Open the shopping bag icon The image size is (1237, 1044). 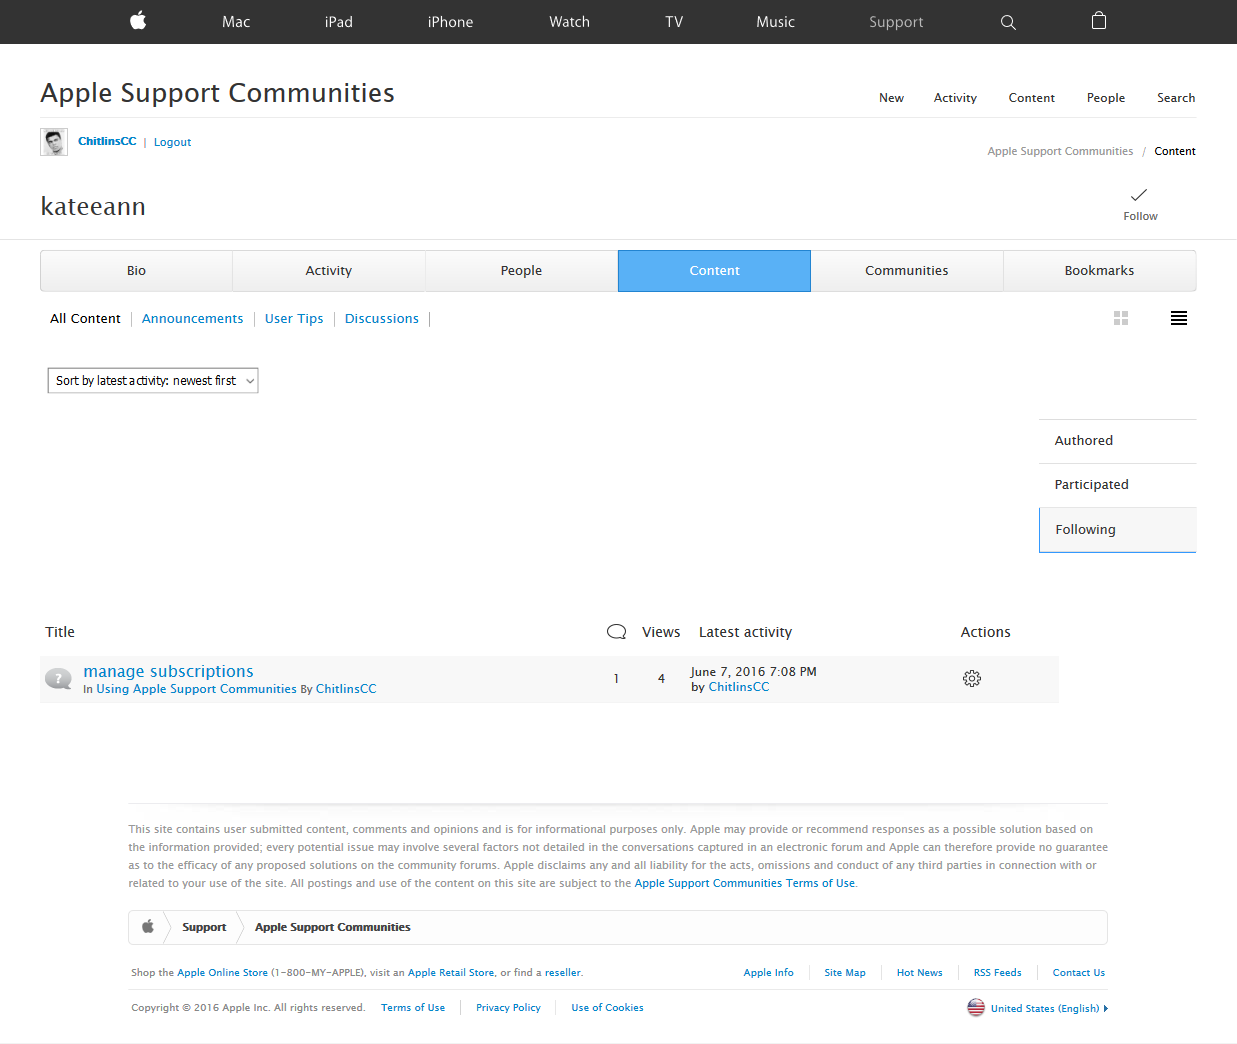point(1099,21)
